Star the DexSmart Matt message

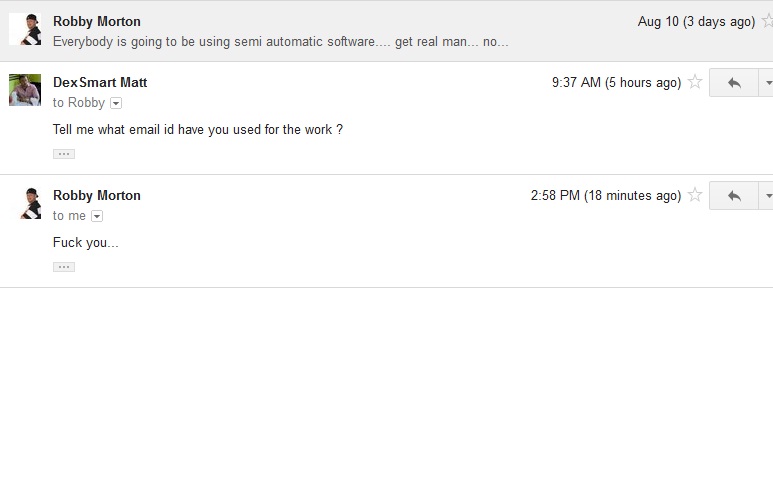pyautogui.click(x=695, y=82)
